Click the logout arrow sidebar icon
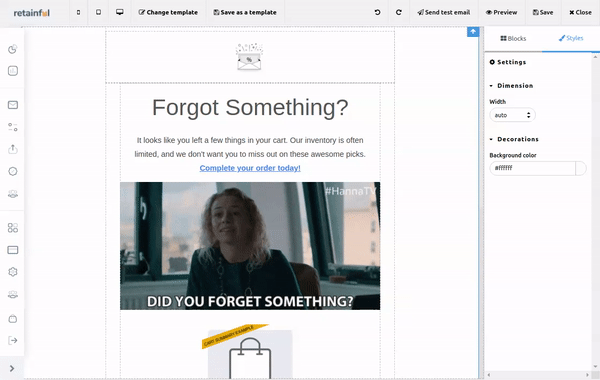This screenshot has height=380, width=600. [x=13, y=340]
